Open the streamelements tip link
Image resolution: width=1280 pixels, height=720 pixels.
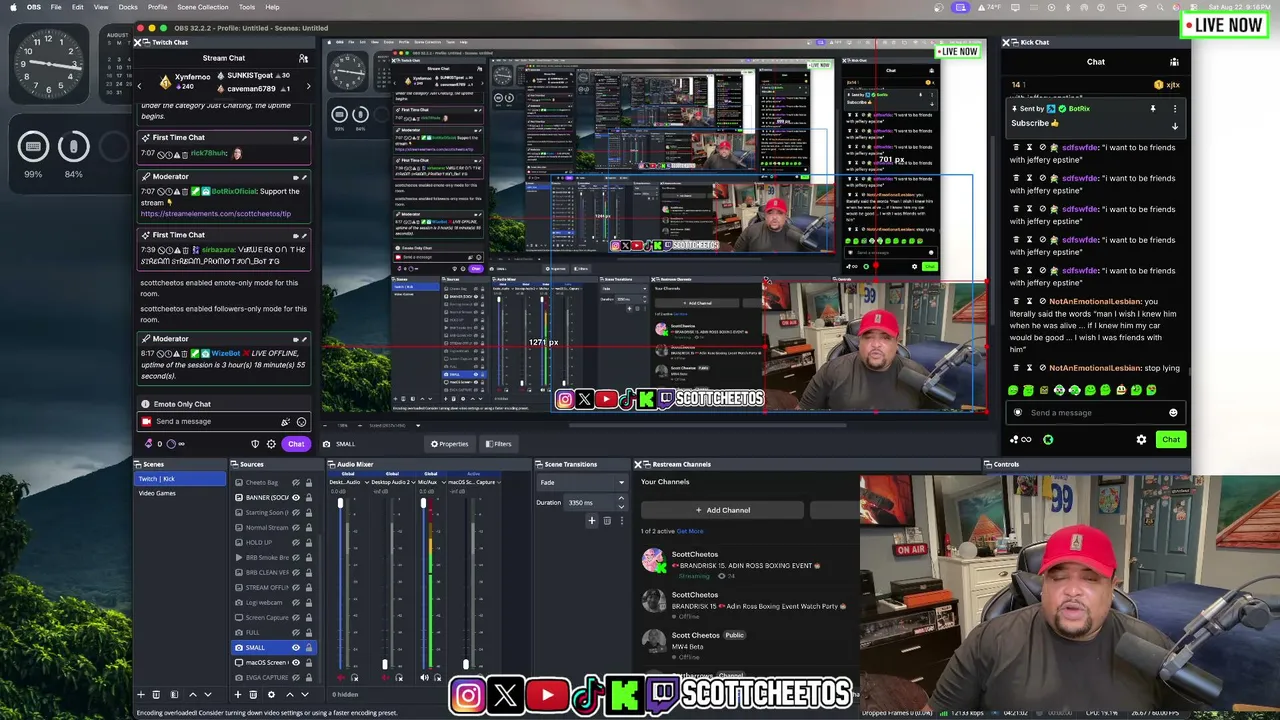216,214
